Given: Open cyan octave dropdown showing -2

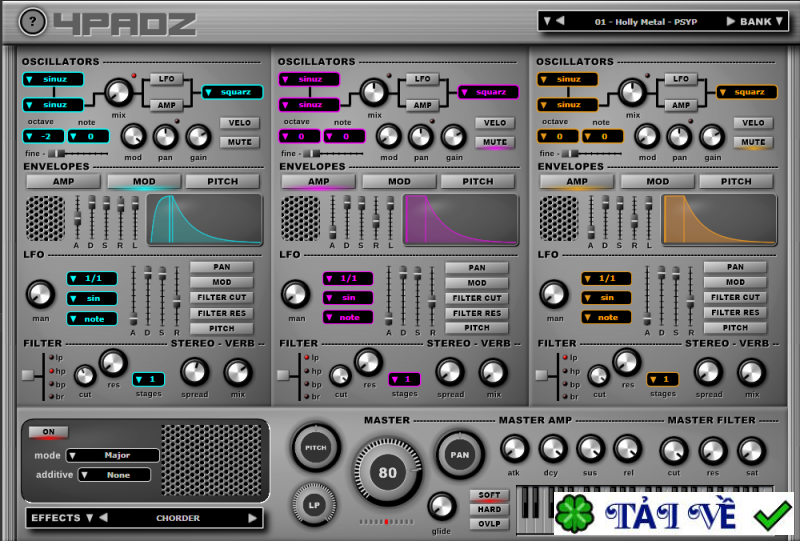Looking at the screenshot, I should pos(43,136).
